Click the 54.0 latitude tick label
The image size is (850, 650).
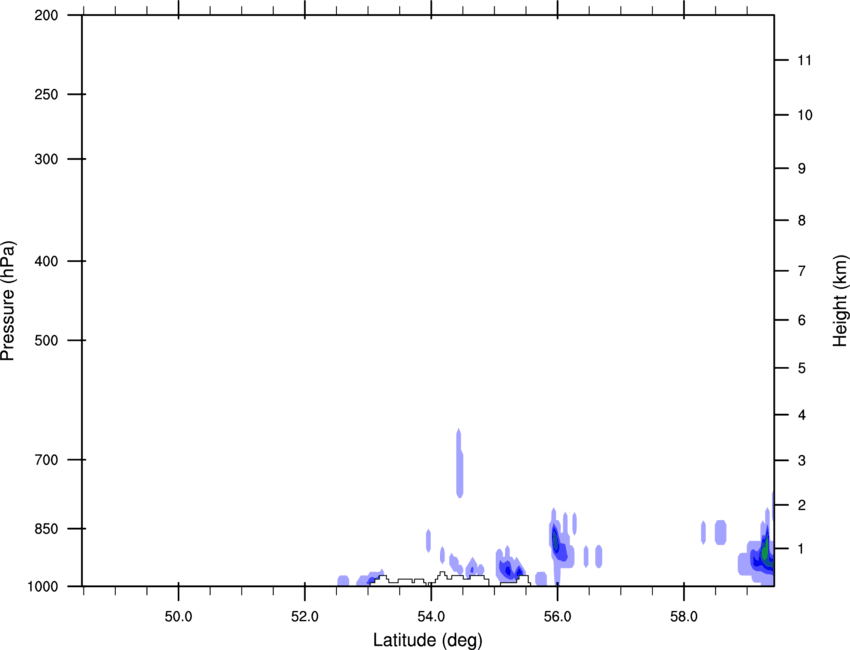431,612
